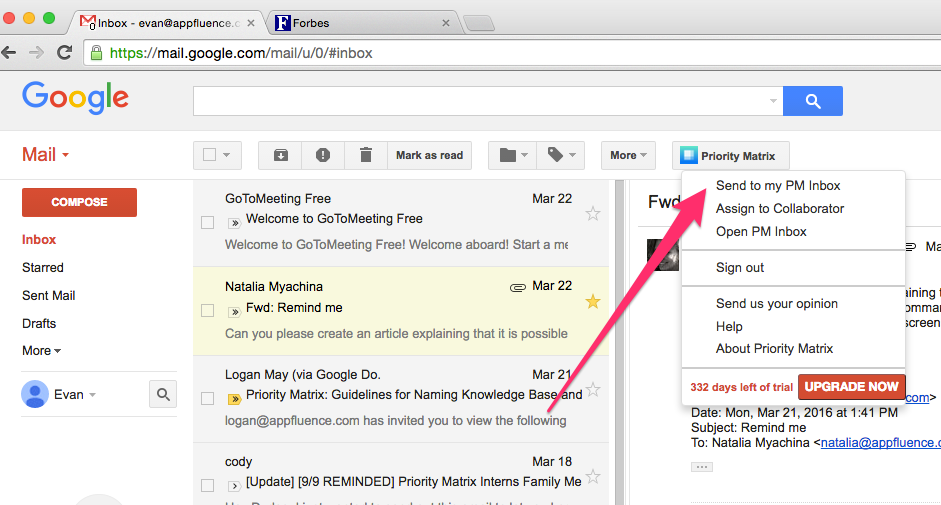Open a new browser tab
The width and height of the screenshot is (941, 505).
coord(479,23)
